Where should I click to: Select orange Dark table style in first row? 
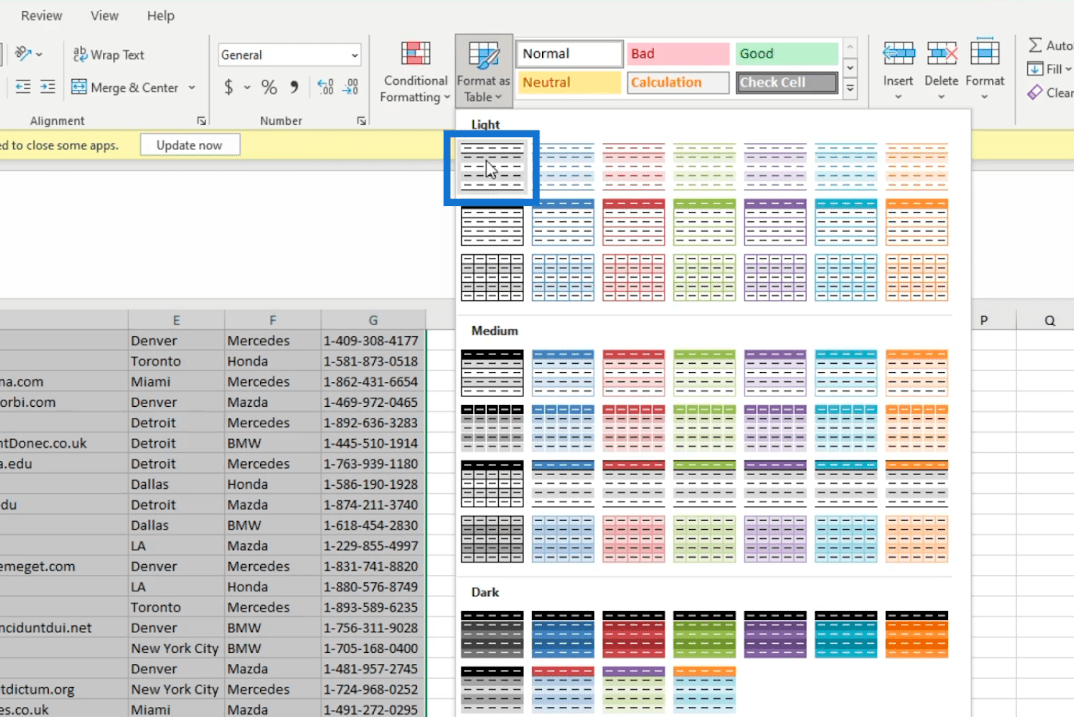916,635
